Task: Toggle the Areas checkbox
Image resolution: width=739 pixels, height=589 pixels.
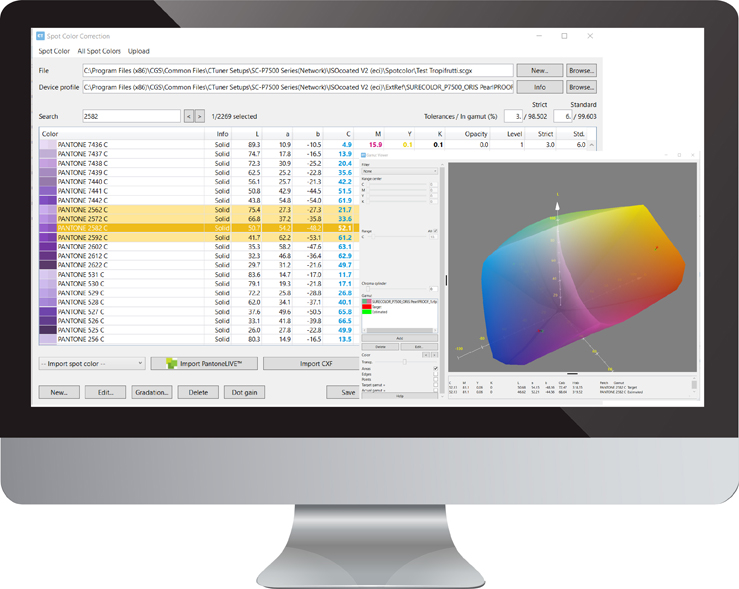Action: tap(435, 368)
